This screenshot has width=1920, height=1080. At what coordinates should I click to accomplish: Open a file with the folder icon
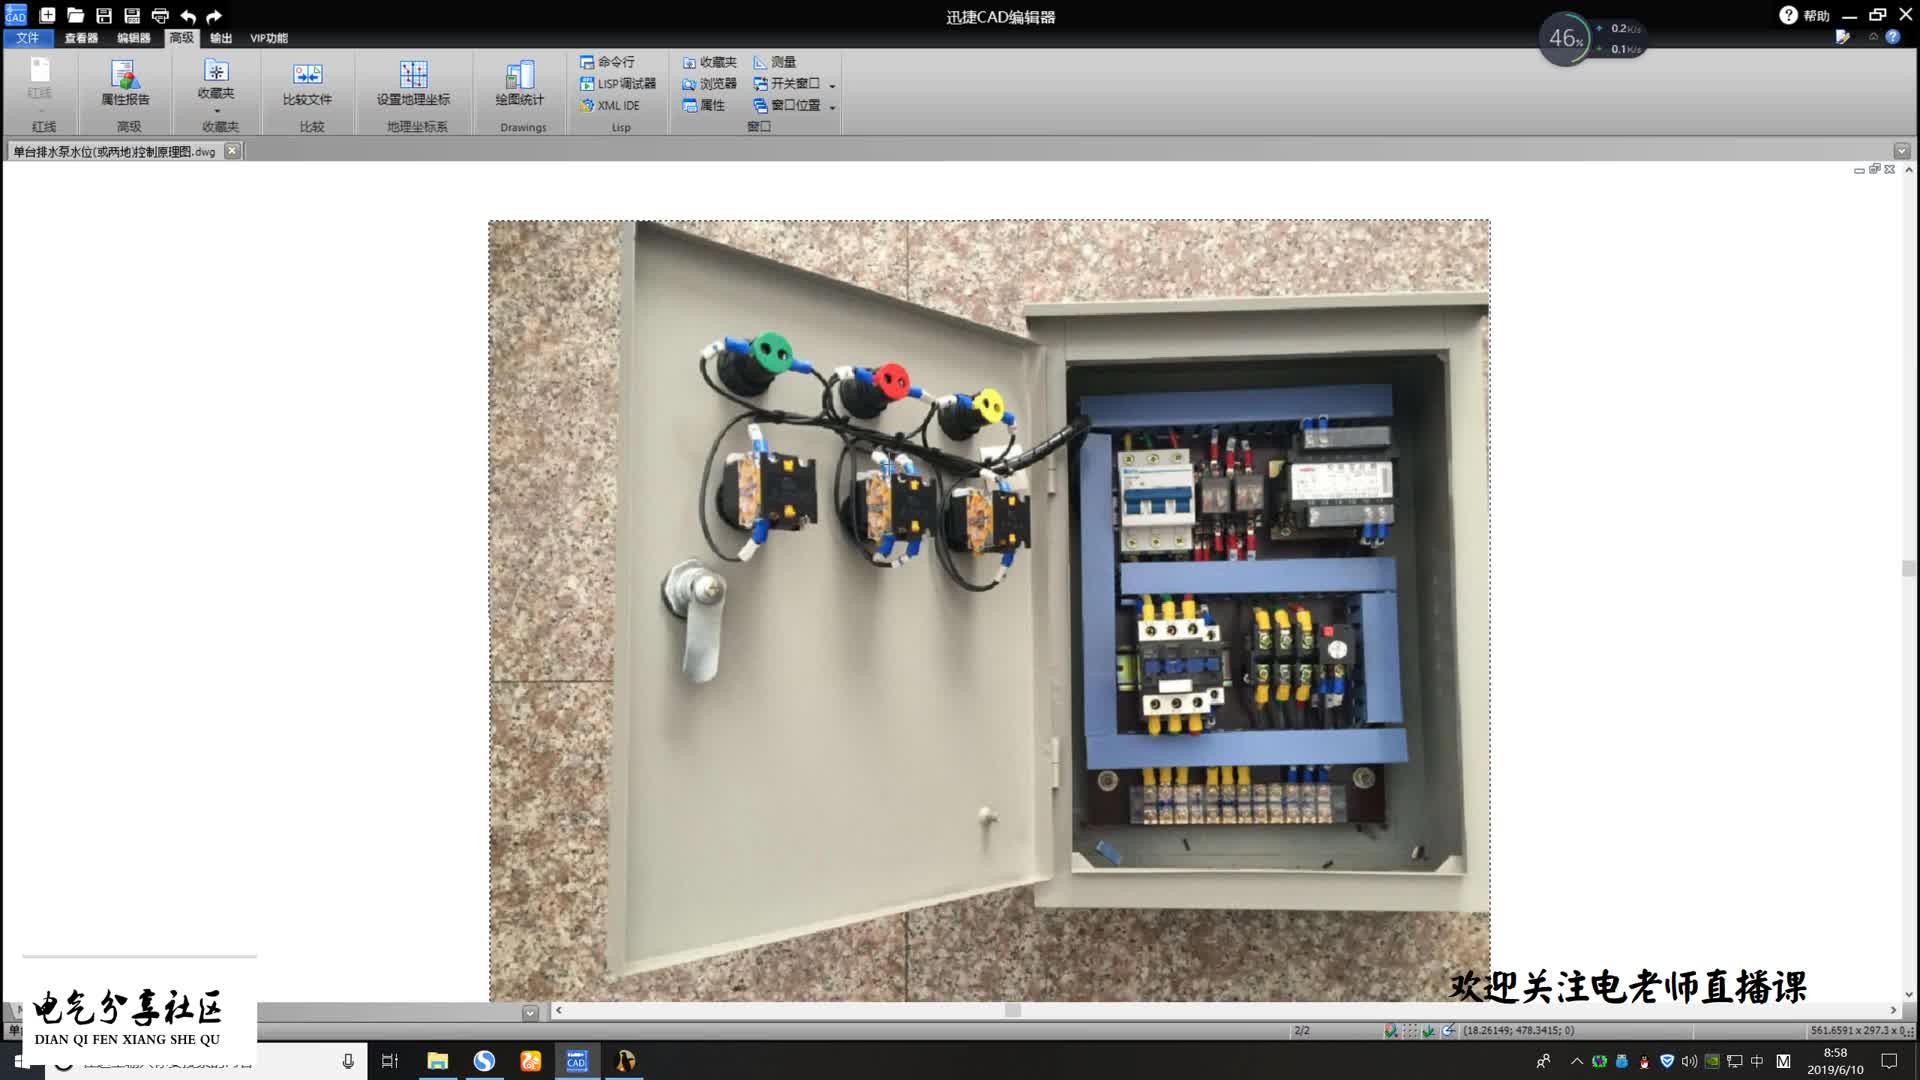75,15
